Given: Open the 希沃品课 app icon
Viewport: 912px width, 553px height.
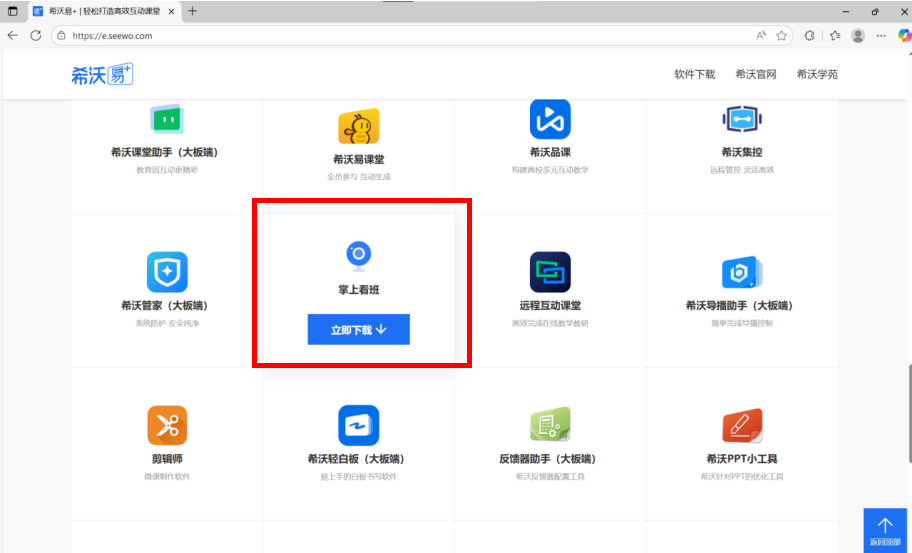Looking at the screenshot, I should tap(550, 120).
